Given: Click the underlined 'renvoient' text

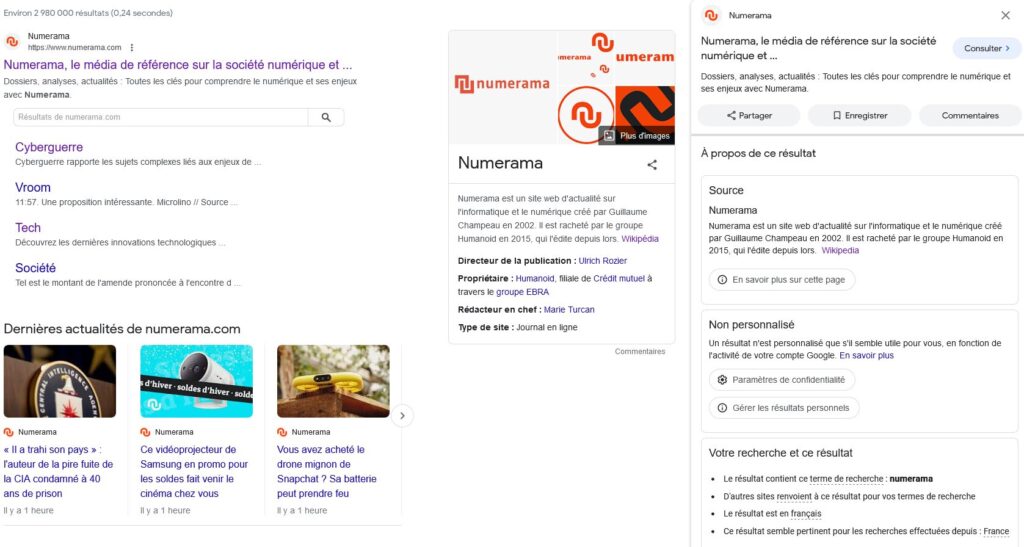Looking at the screenshot, I should [793, 496].
